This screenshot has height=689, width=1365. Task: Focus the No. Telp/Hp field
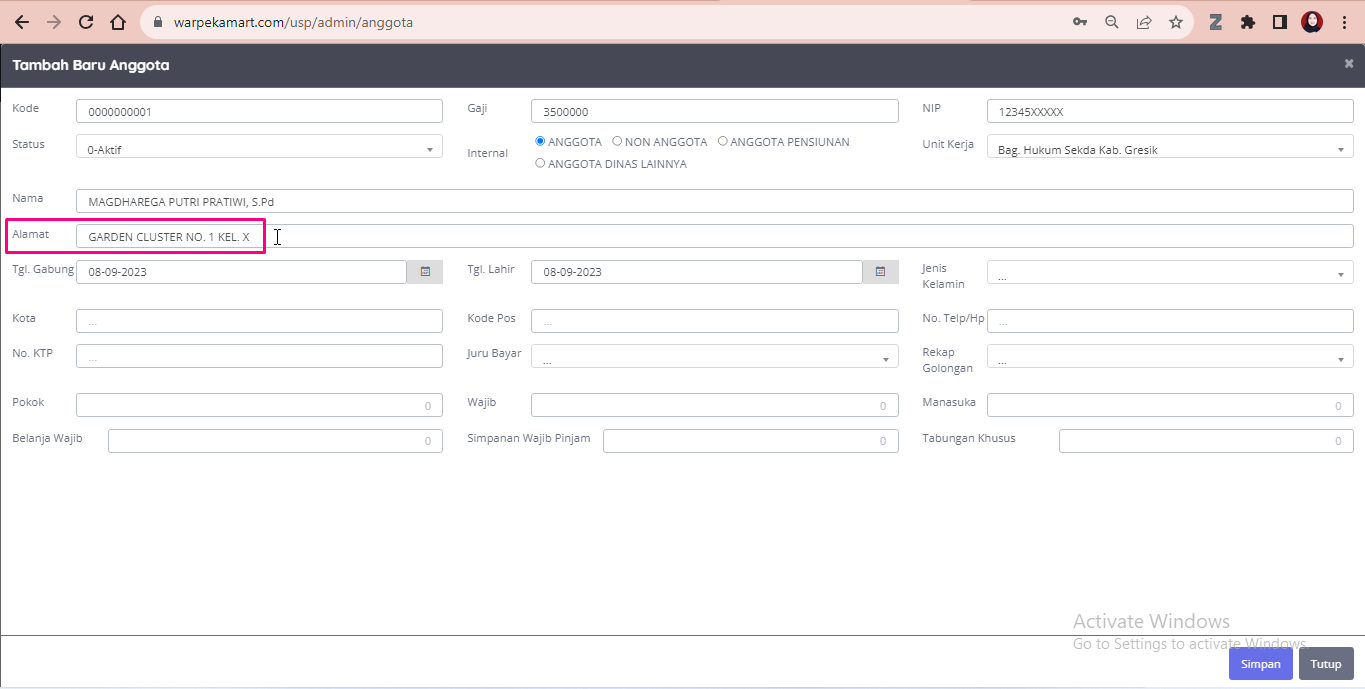point(1170,321)
